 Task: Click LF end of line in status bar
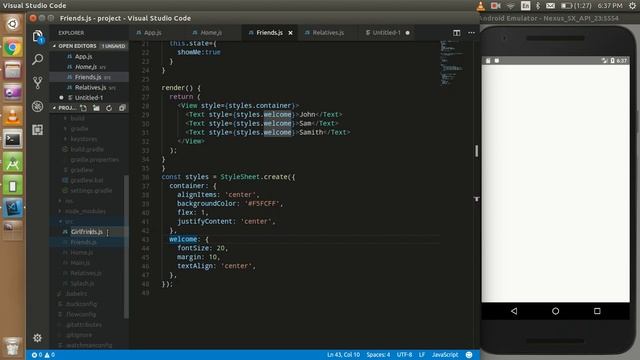coord(422,355)
